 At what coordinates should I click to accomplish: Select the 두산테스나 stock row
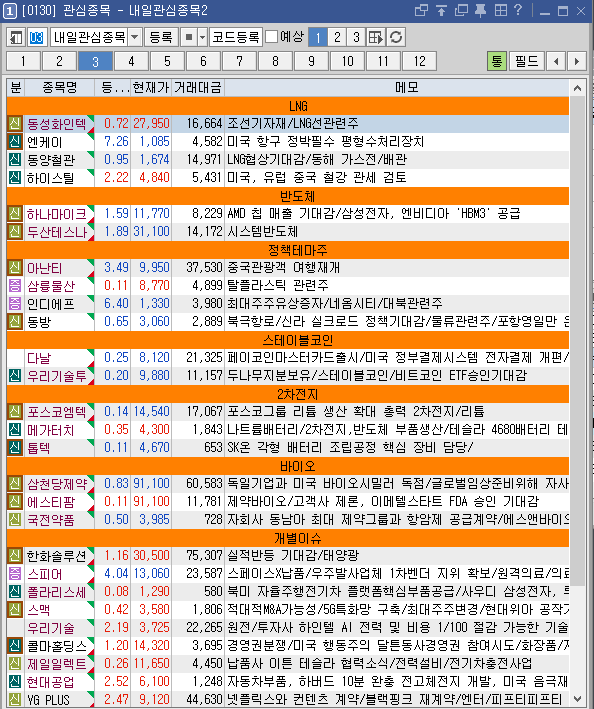click(x=288, y=232)
